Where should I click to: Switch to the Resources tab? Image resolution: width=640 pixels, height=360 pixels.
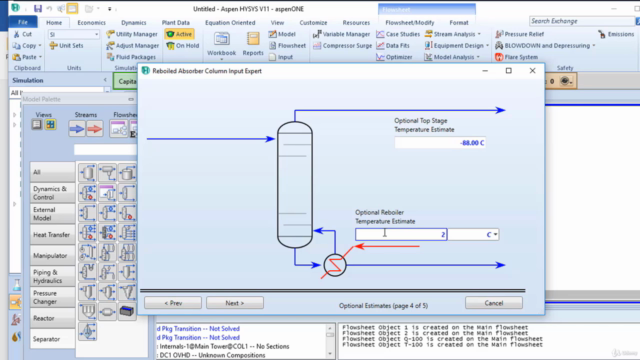(356, 22)
